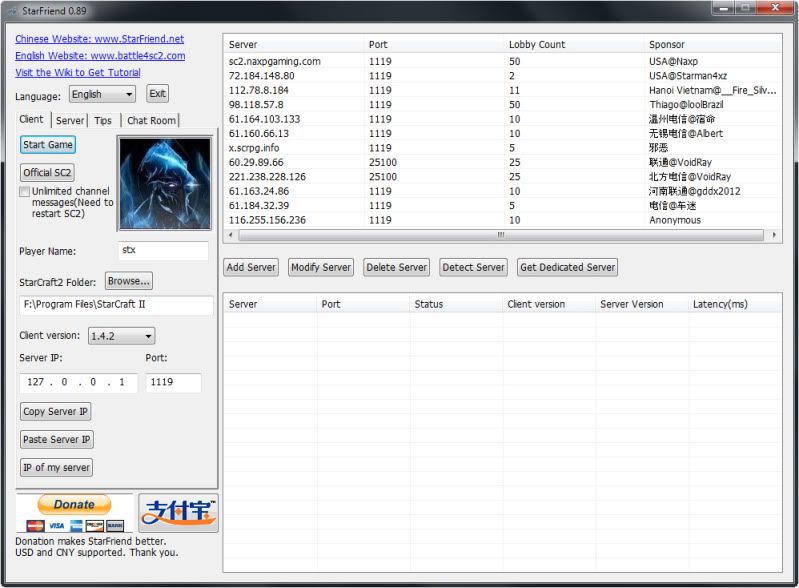799x588 pixels.
Task: Click the Paste Server IP button
Action: 57,439
